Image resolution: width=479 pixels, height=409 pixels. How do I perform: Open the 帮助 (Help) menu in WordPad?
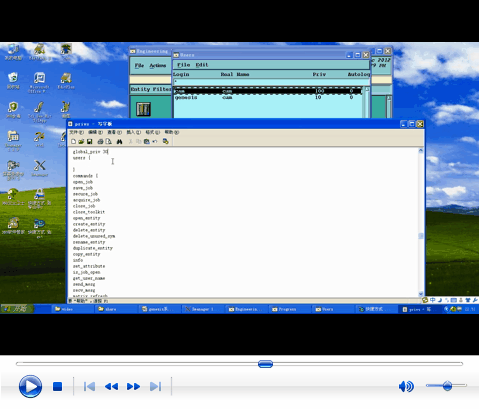(172, 132)
